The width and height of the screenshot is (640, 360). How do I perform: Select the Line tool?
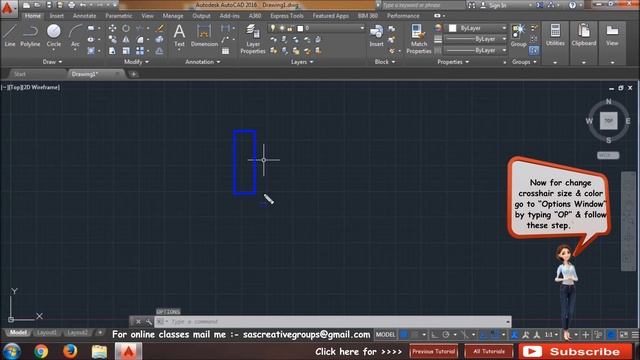(x=10, y=36)
